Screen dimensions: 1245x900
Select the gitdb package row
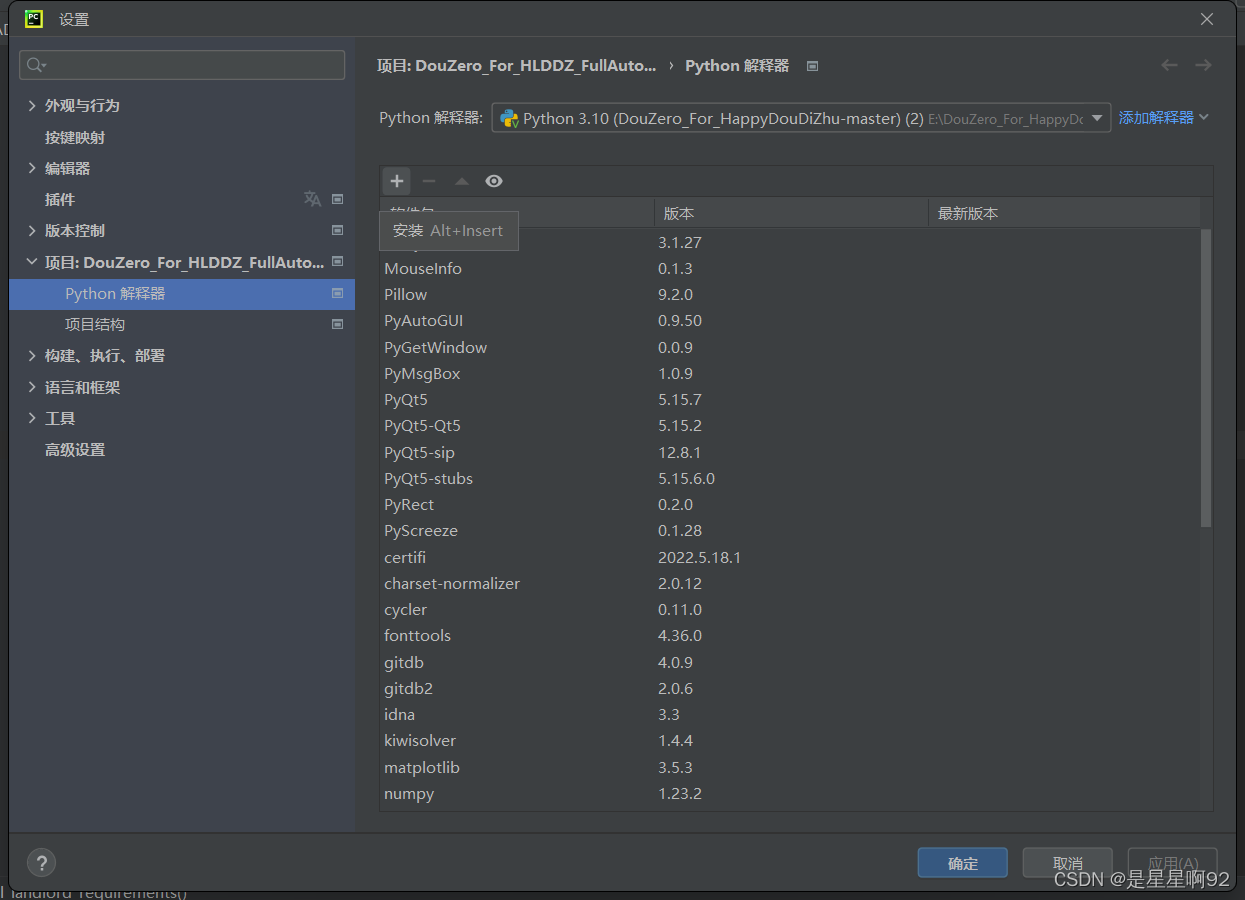tap(790, 662)
